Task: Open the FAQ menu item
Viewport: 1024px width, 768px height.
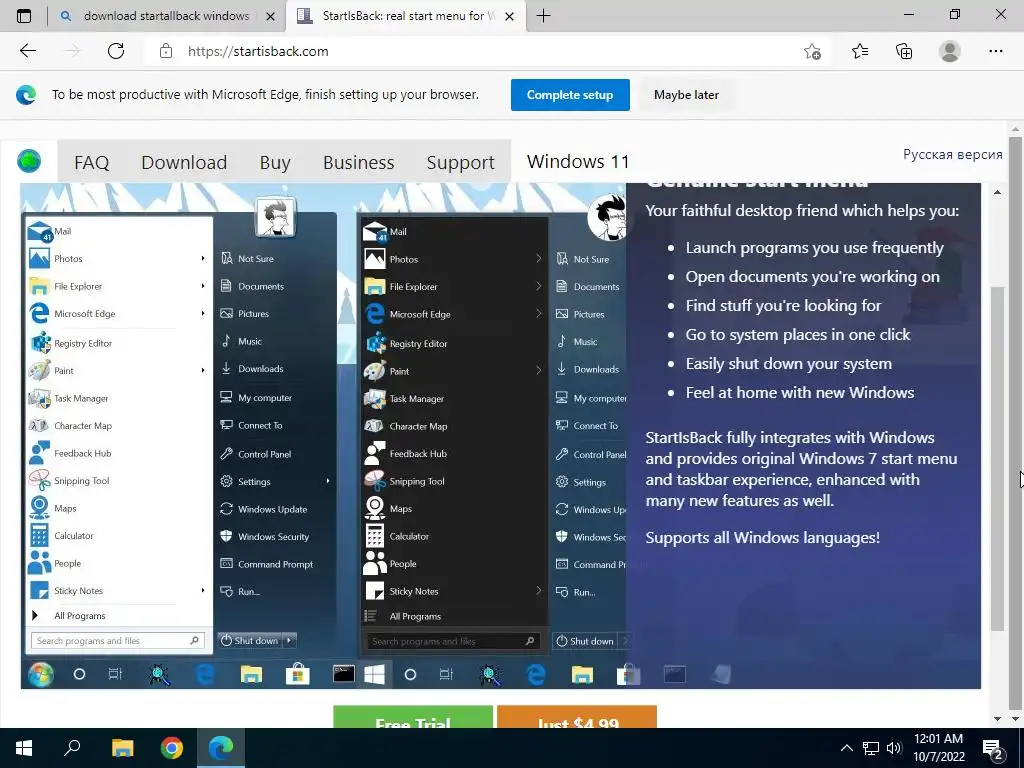Action: point(91,162)
